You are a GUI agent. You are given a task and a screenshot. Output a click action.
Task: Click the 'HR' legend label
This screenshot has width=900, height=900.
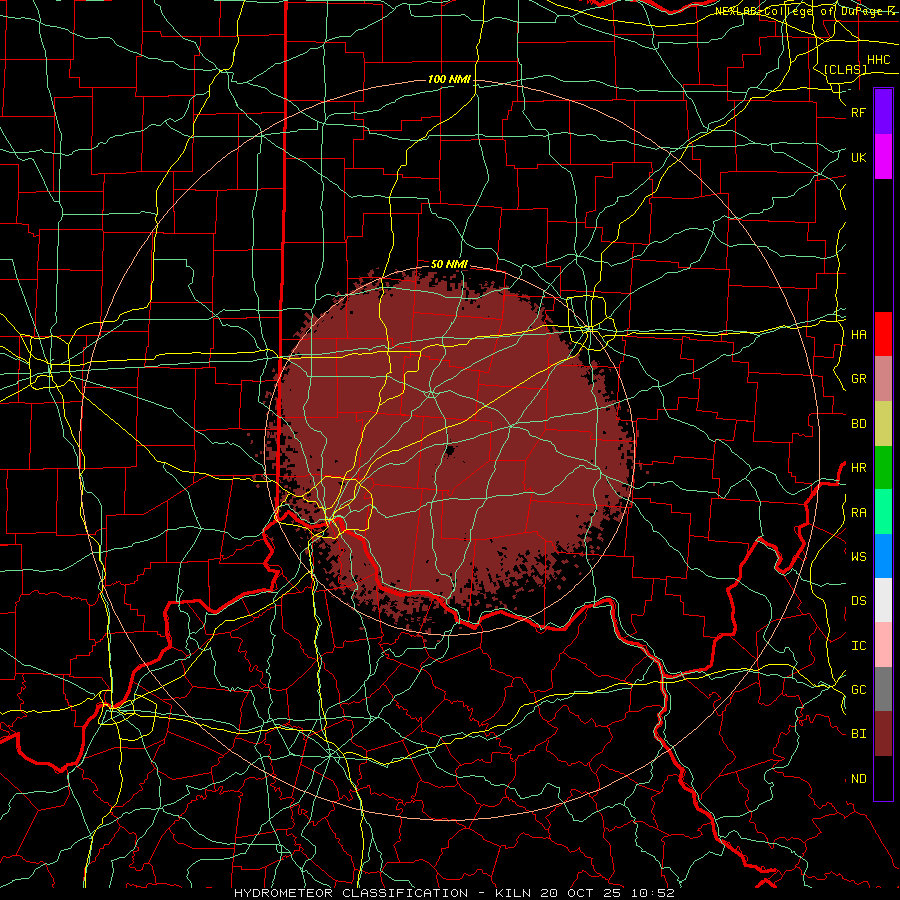[x=858, y=468]
